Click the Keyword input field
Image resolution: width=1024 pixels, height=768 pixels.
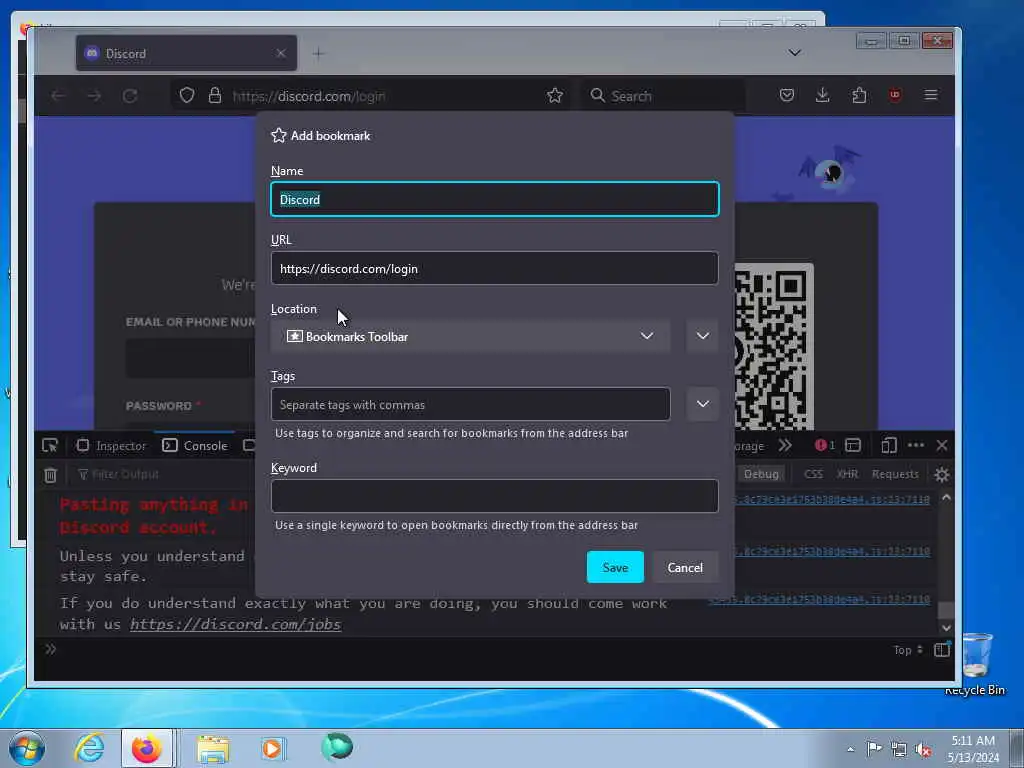(494, 496)
